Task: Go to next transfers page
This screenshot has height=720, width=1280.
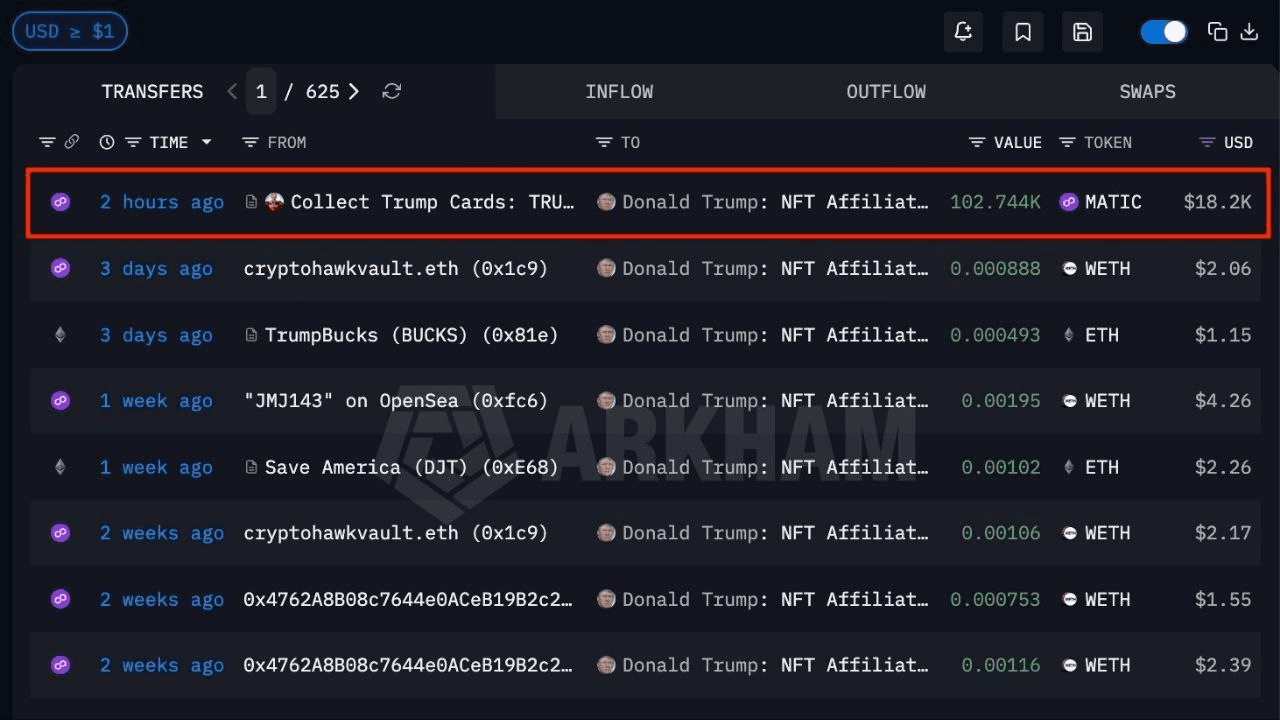Action: (354, 92)
